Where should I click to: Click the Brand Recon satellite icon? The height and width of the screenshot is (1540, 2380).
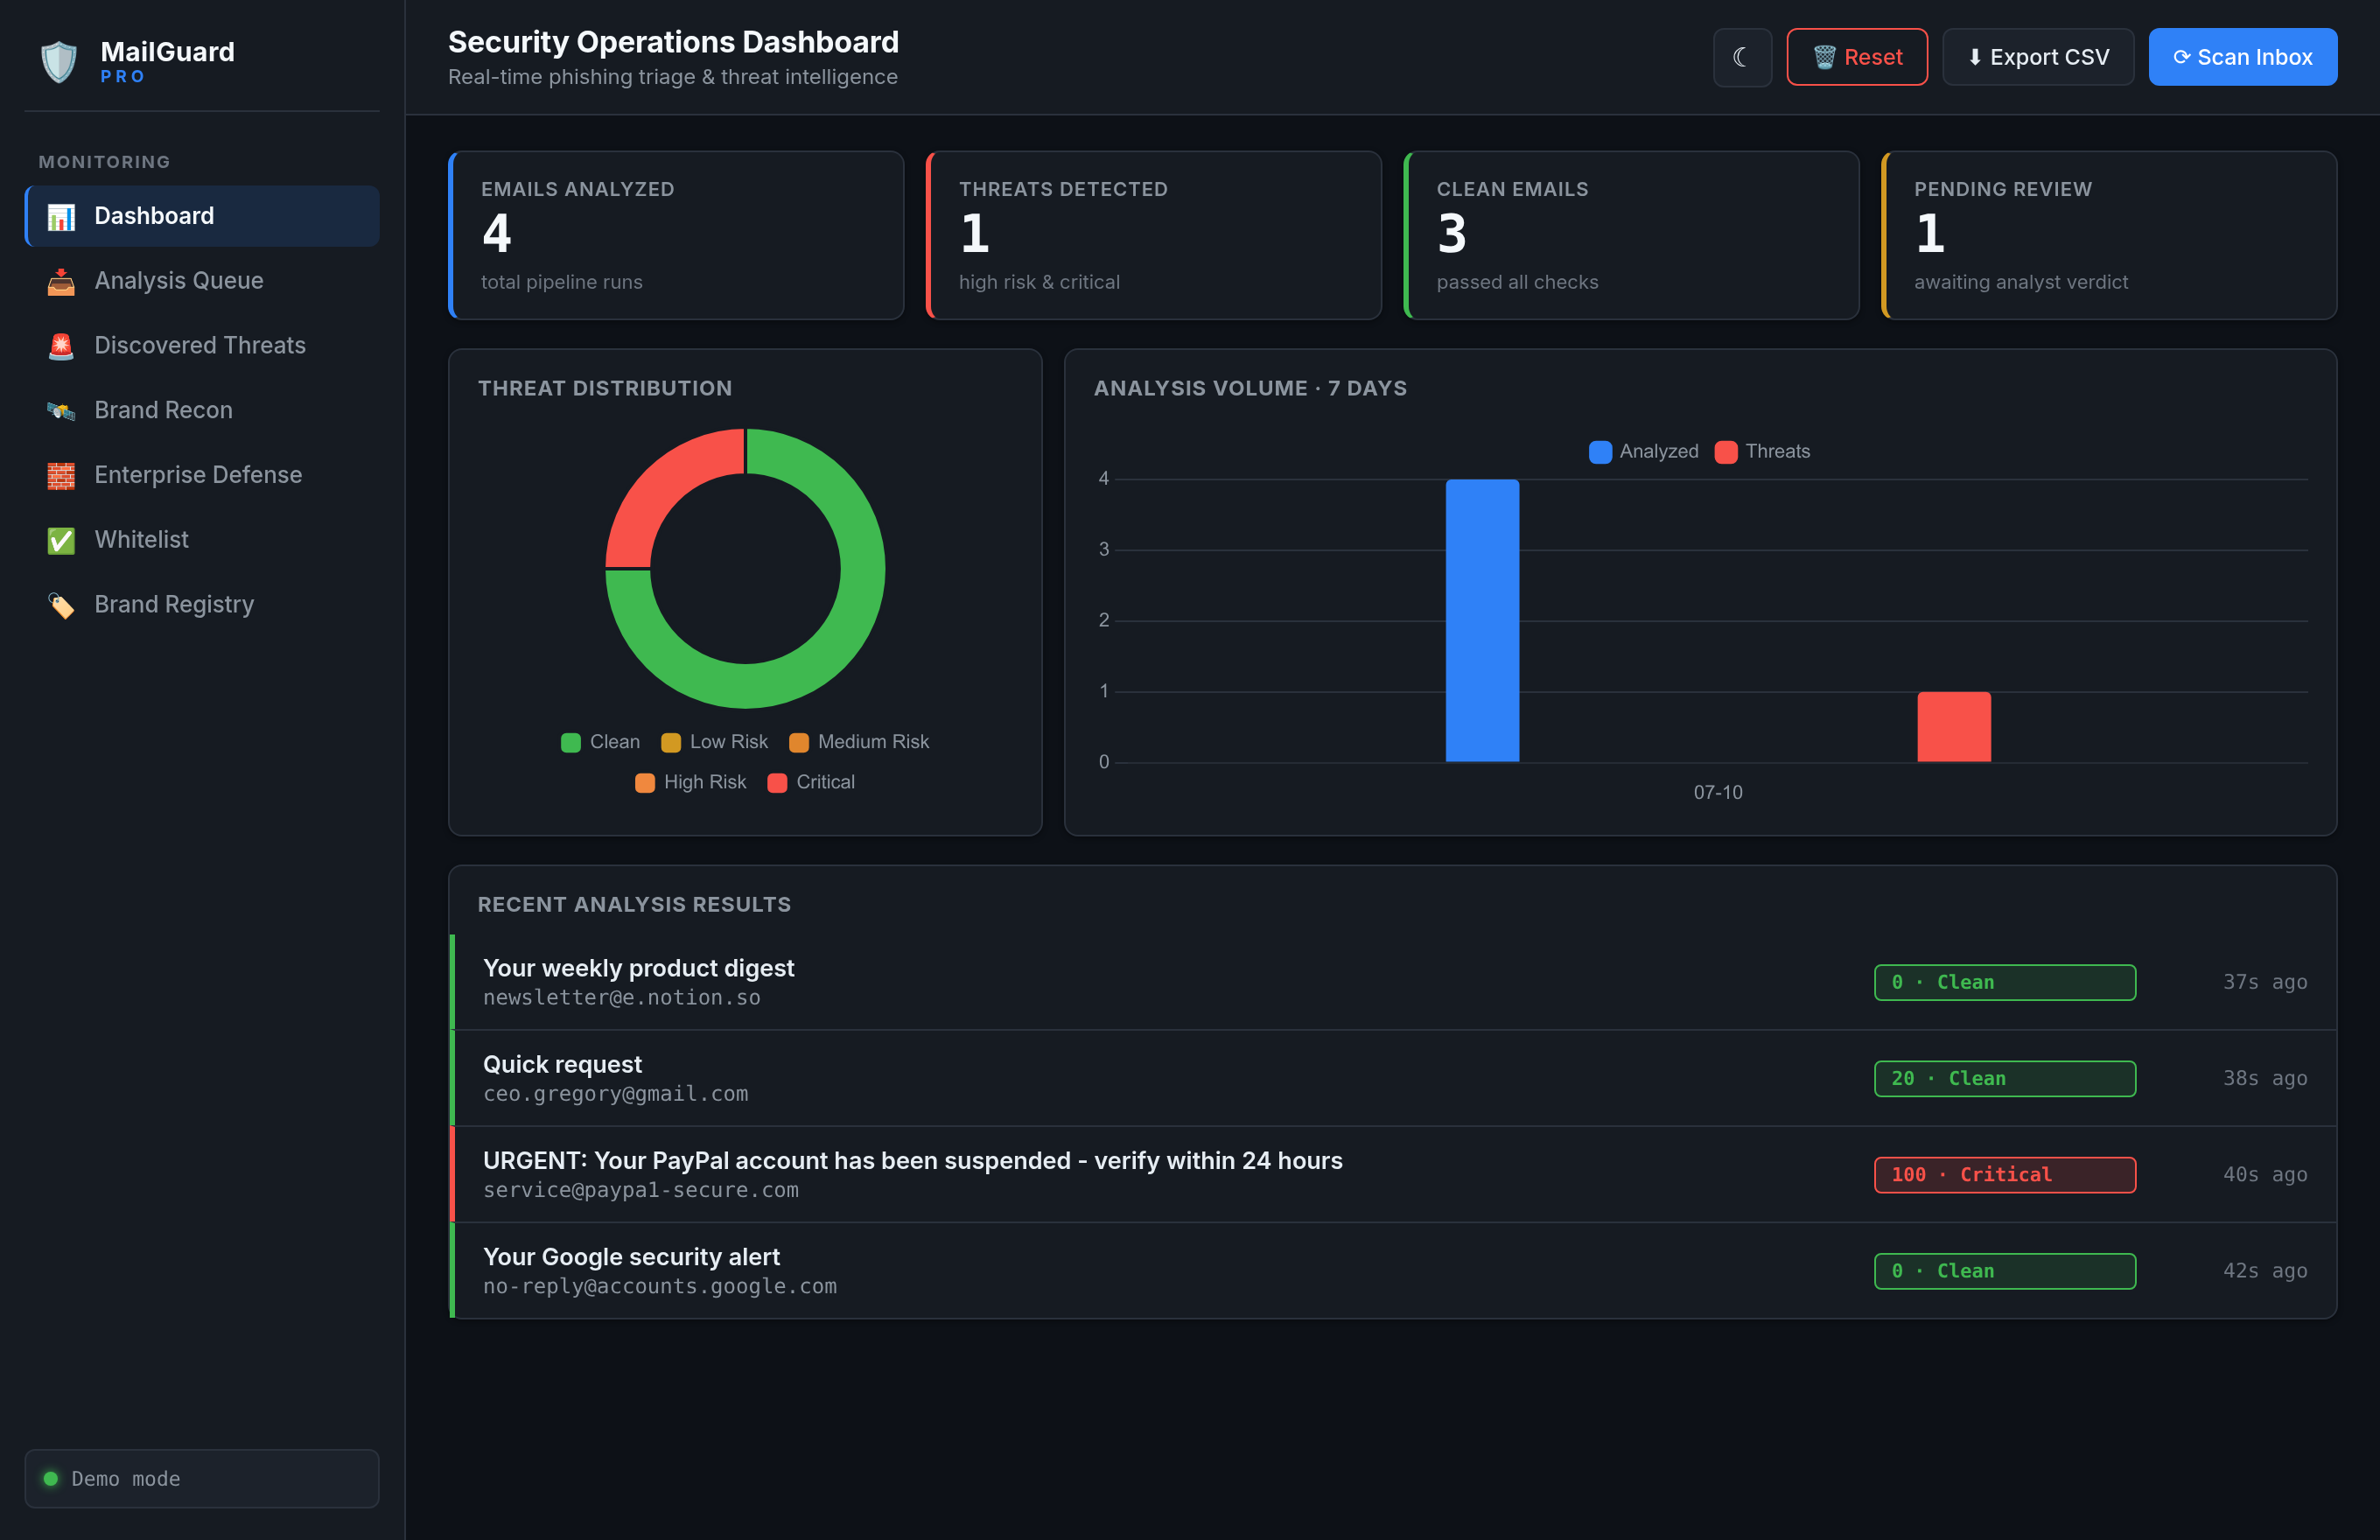(61, 411)
